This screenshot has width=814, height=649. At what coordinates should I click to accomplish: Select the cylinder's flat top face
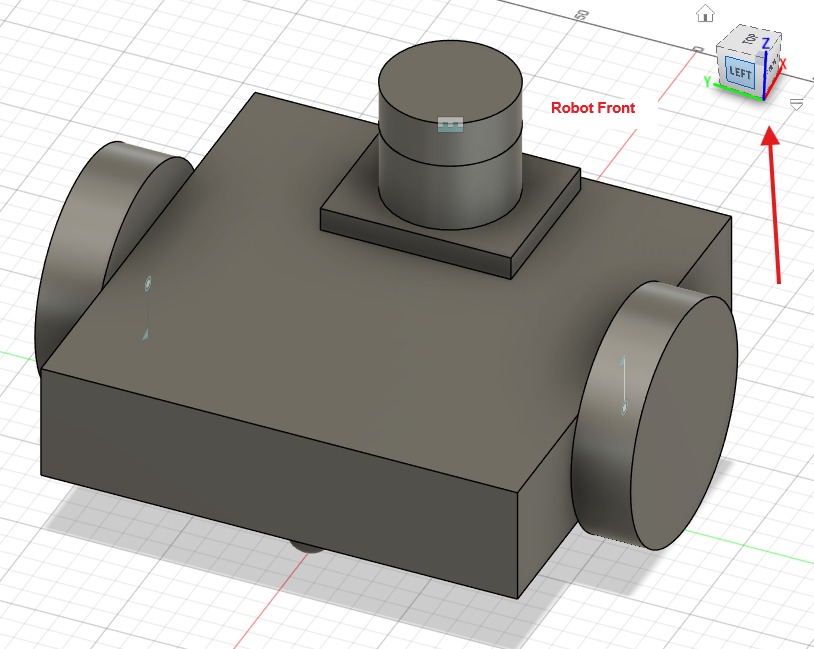click(450, 84)
